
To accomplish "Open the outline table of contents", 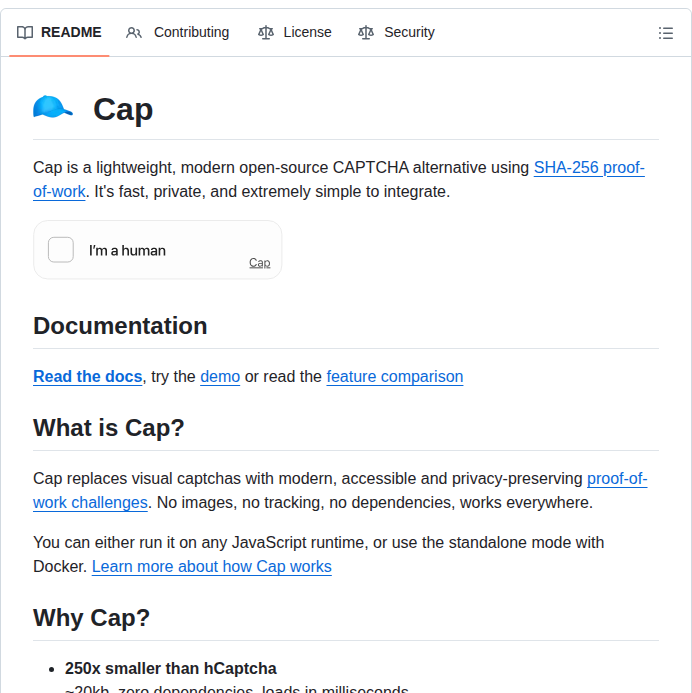I will (x=665, y=33).
